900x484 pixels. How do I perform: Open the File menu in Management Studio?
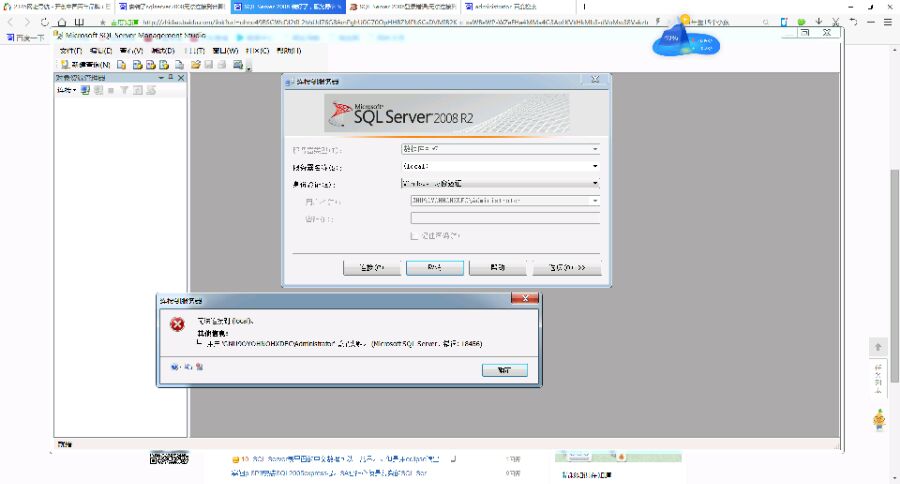click(x=71, y=51)
